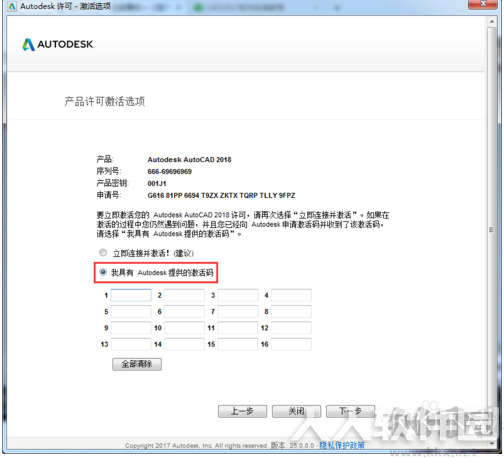This screenshot has height=459, width=504.
Task: Click the Autodesk logo in header
Action: 58,44
